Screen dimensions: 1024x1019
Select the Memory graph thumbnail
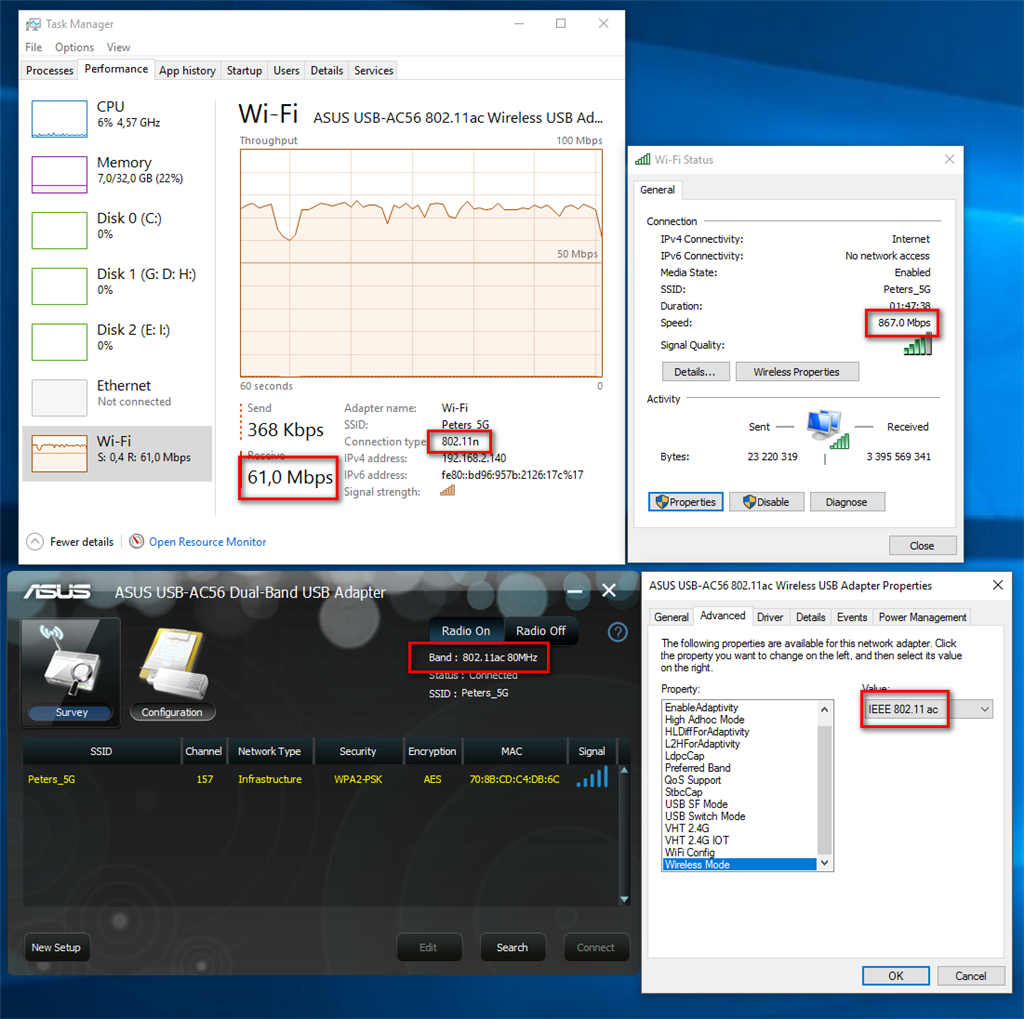59,174
